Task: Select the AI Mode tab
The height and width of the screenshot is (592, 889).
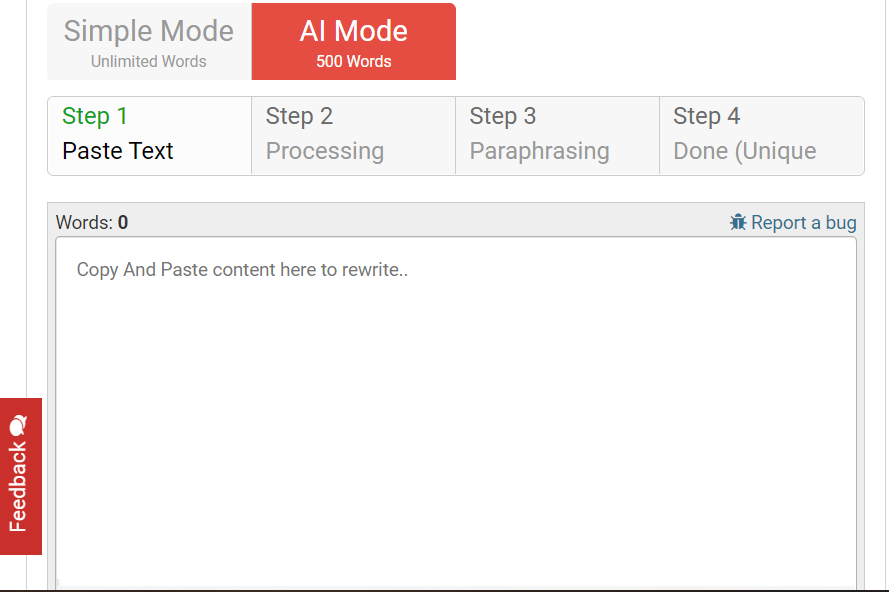Action: pyautogui.click(x=354, y=42)
